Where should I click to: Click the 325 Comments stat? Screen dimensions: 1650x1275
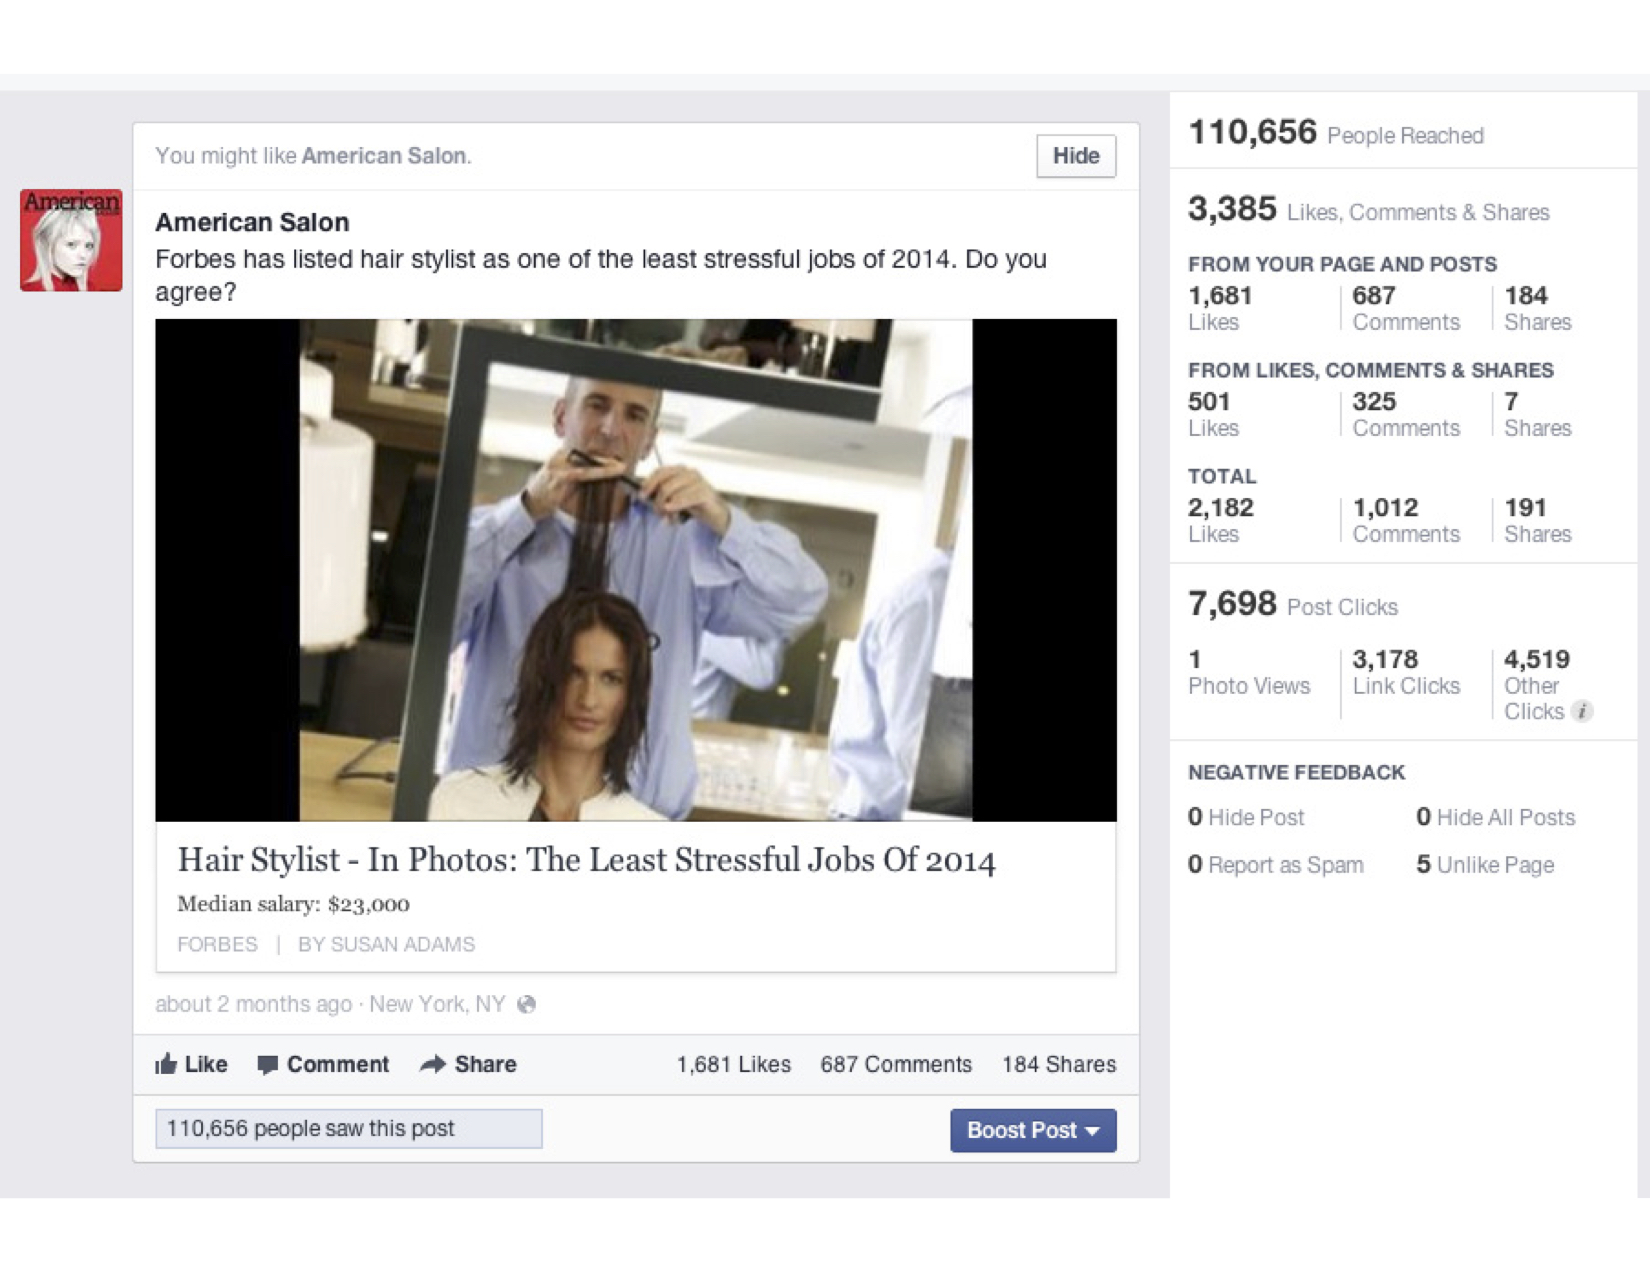tap(1406, 414)
